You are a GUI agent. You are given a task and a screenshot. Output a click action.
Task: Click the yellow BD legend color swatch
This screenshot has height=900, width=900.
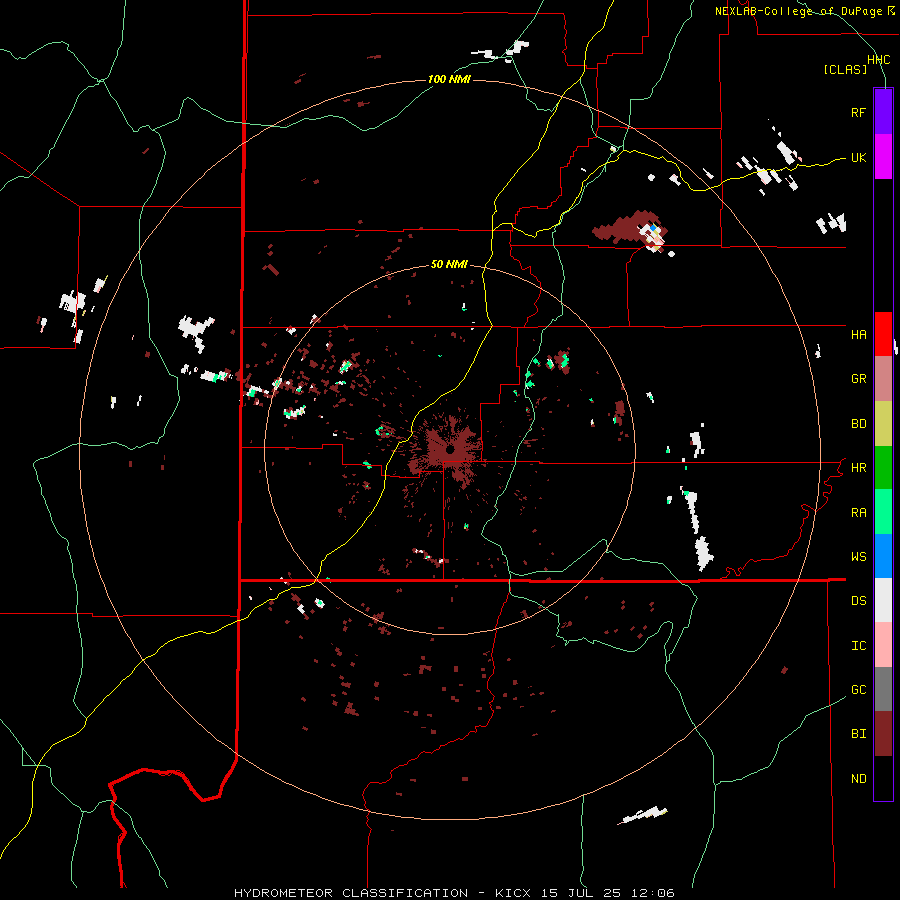[x=883, y=424]
